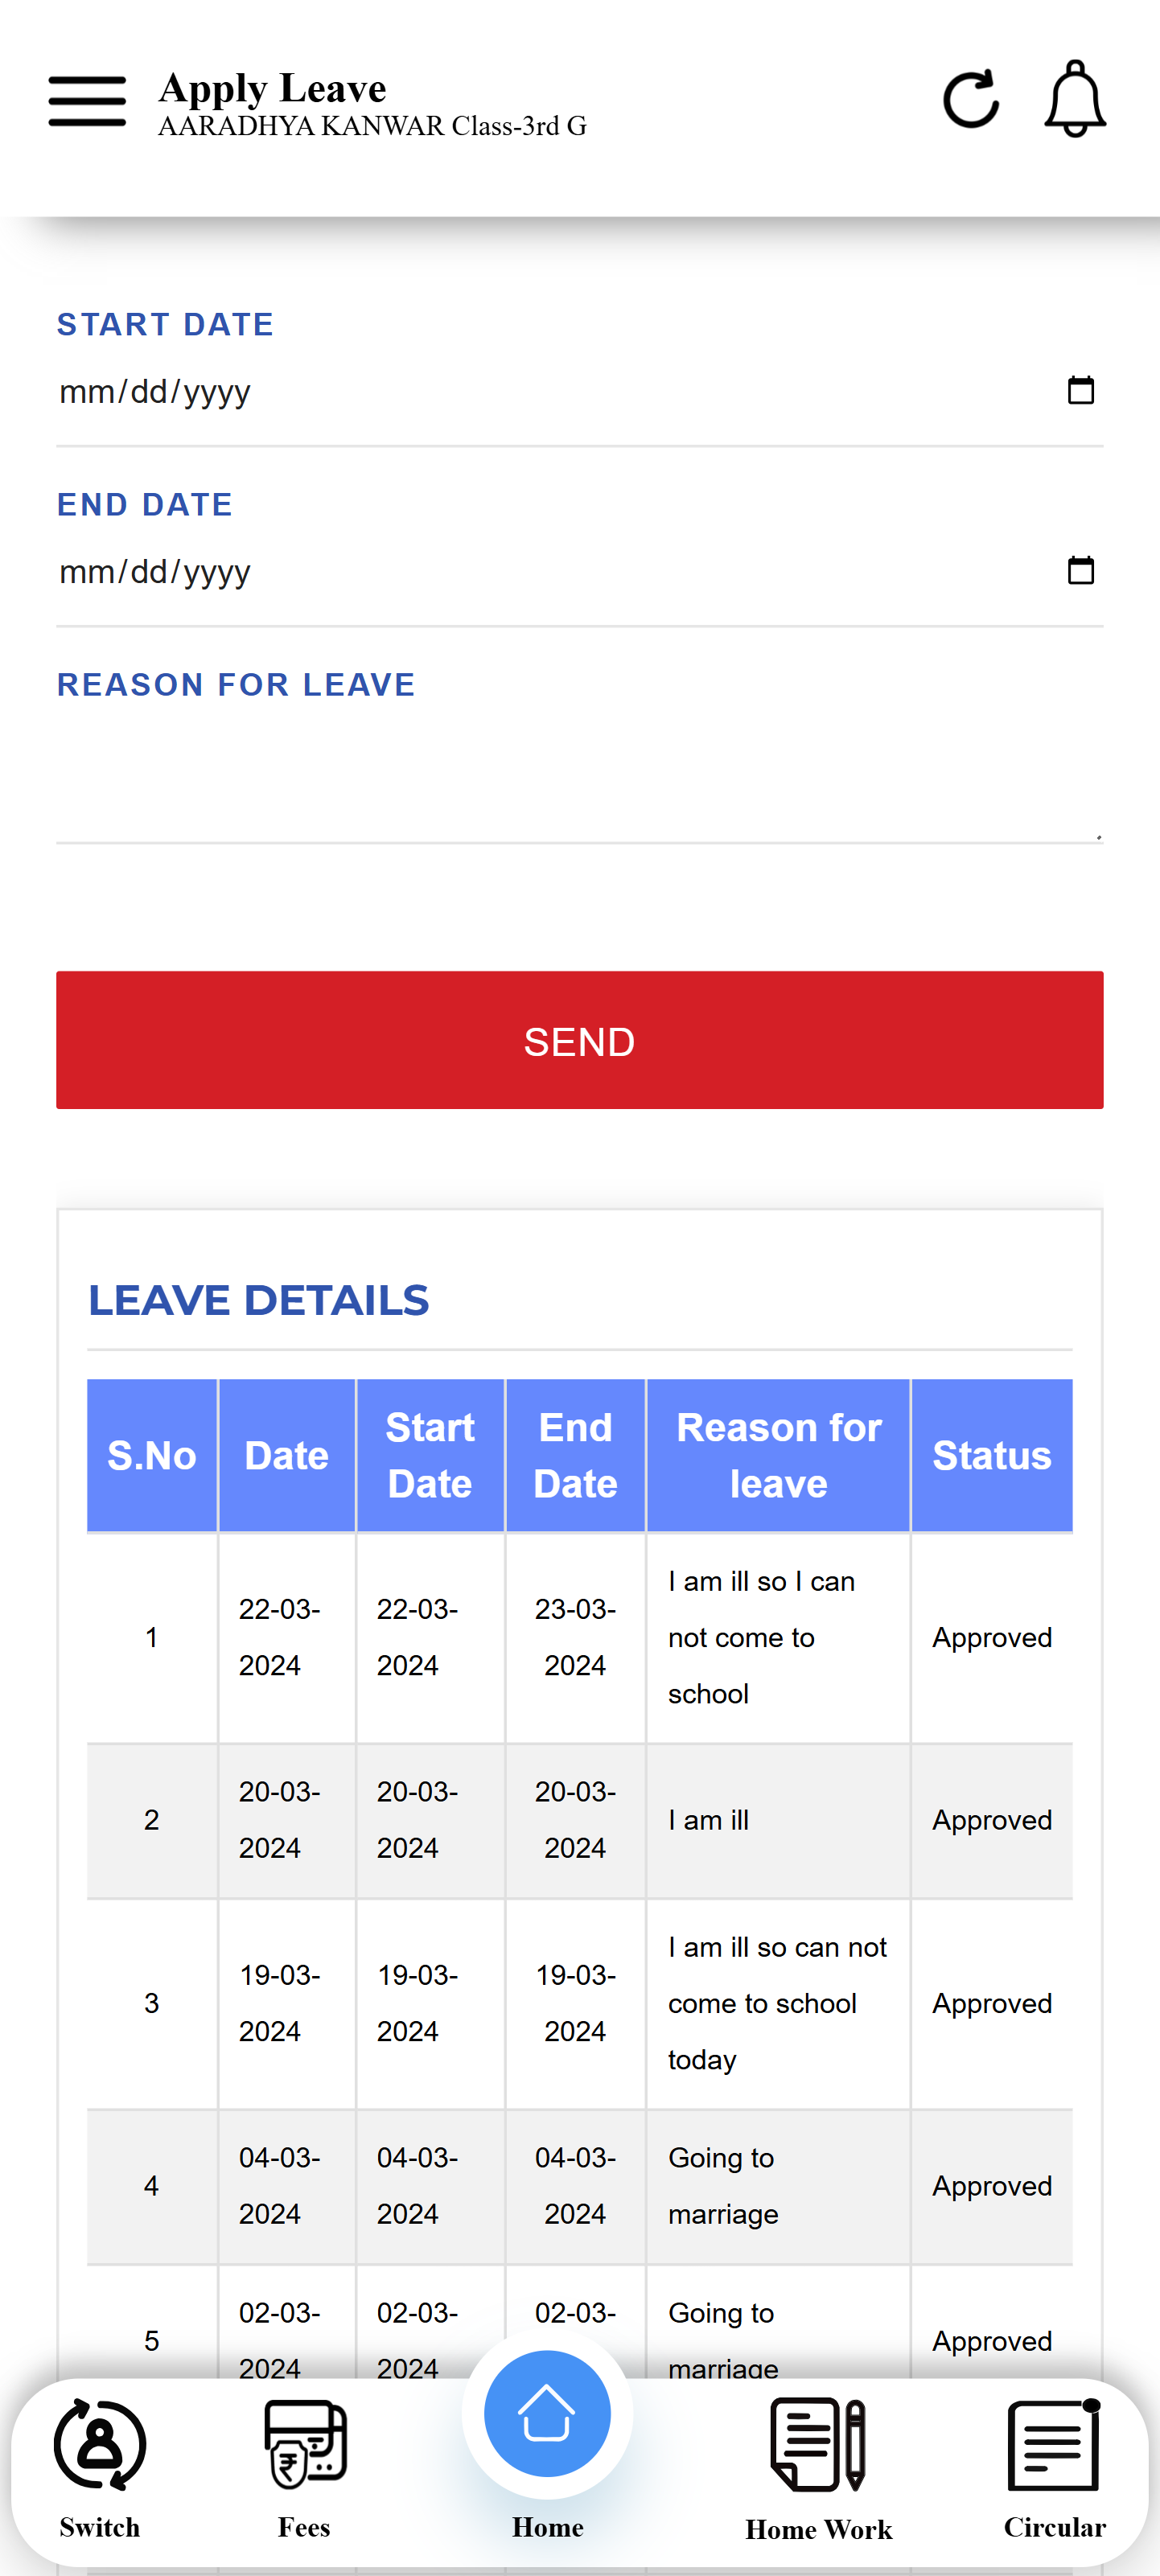The width and height of the screenshot is (1160, 2576).
Task: Open the notifications bell
Action: click(1075, 100)
